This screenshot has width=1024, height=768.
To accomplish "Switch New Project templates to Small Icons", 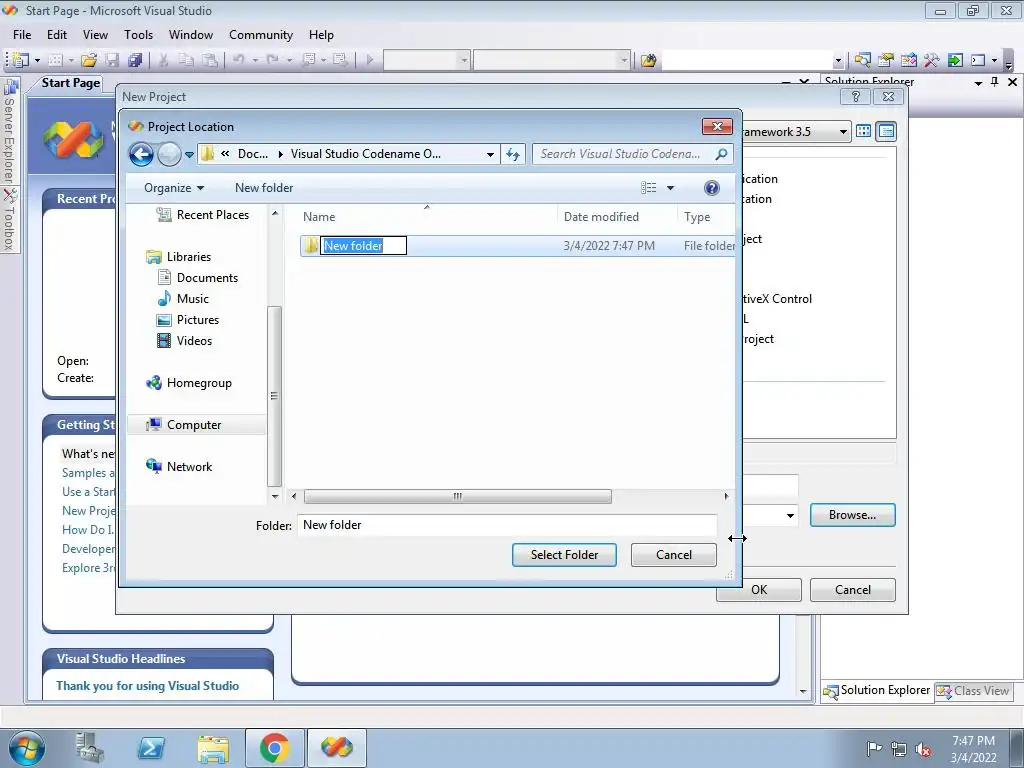I will [886, 131].
